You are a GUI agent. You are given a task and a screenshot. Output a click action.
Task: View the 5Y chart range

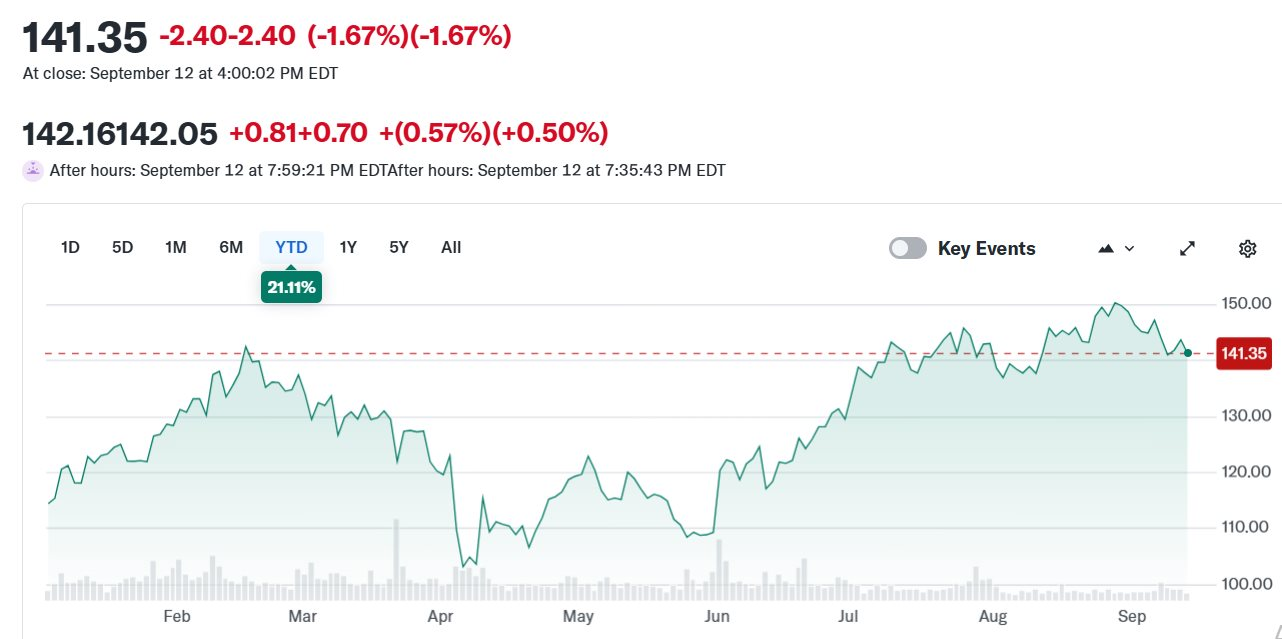pyautogui.click(x=397, y=247)
